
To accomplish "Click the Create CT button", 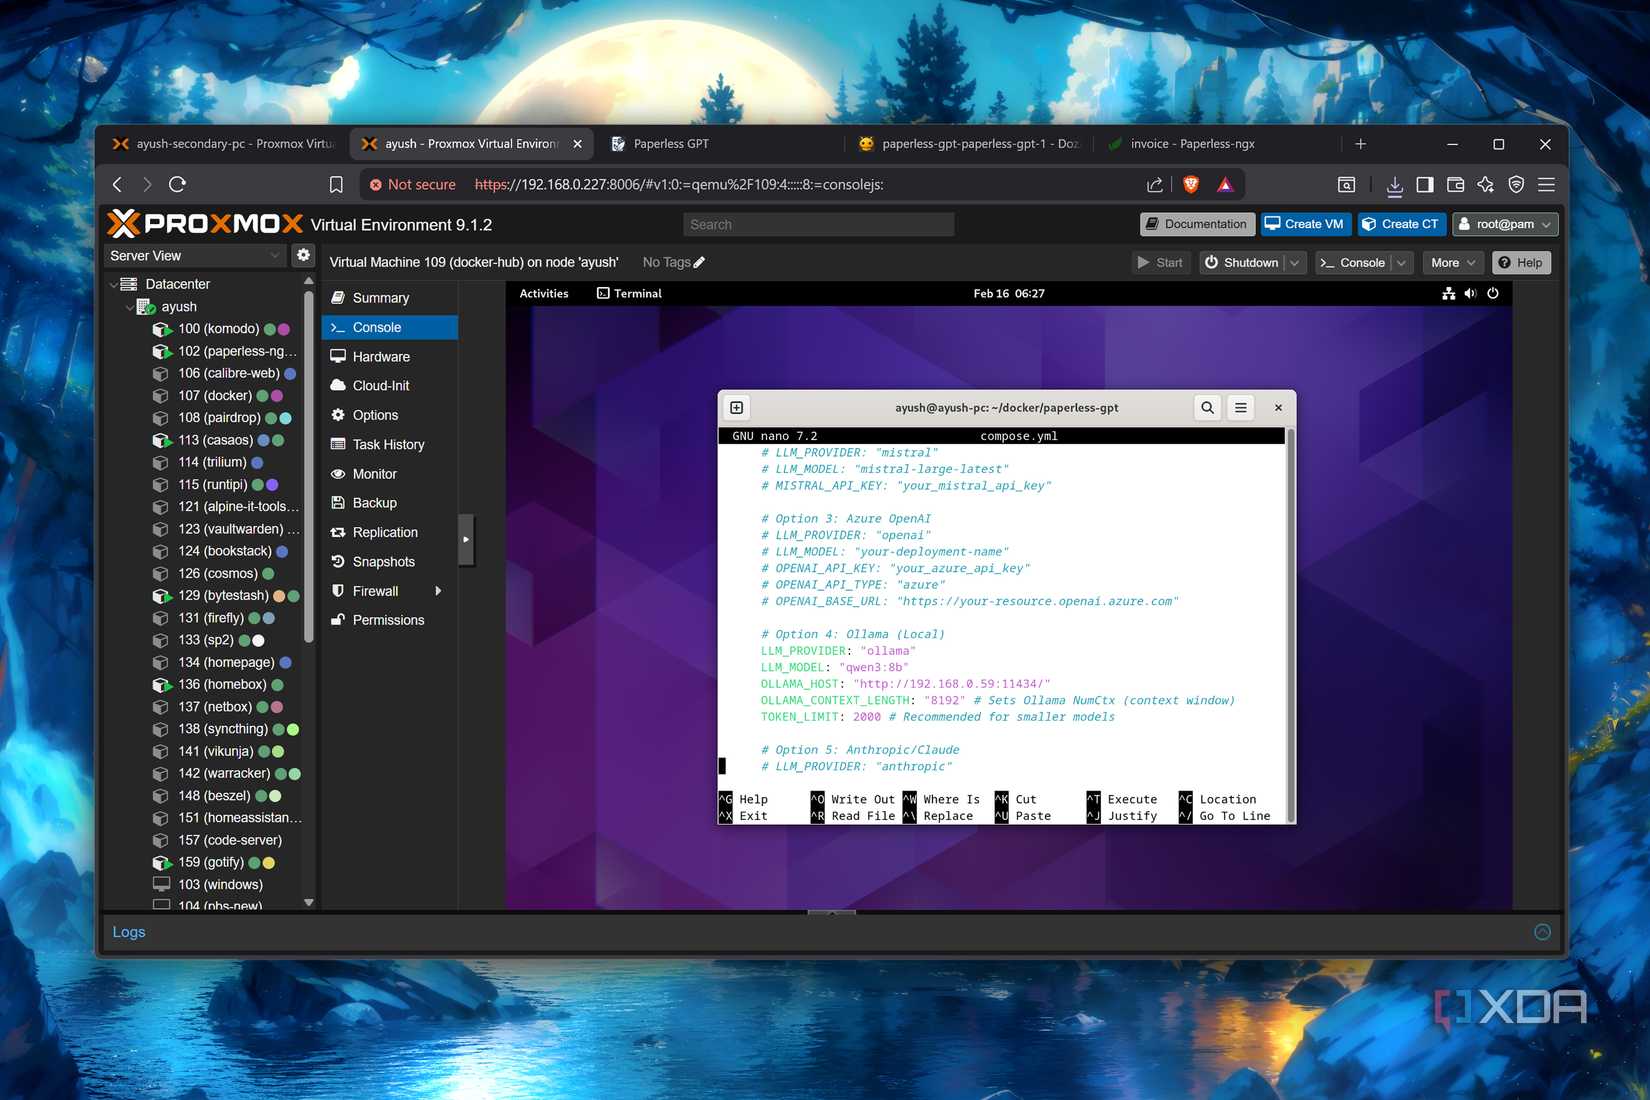I will (x=1401, y=224).
